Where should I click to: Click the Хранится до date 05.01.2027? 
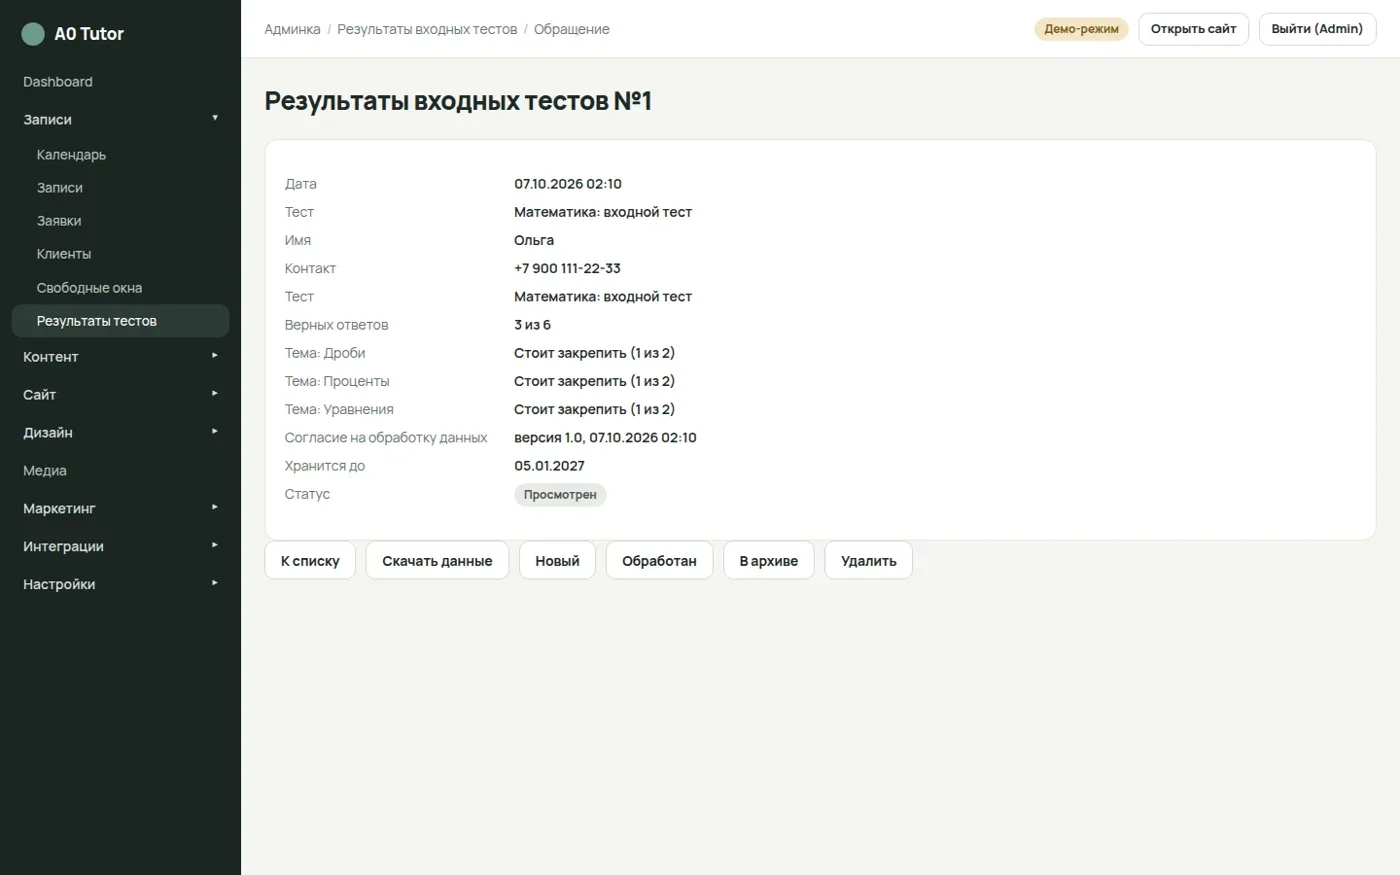549,466
